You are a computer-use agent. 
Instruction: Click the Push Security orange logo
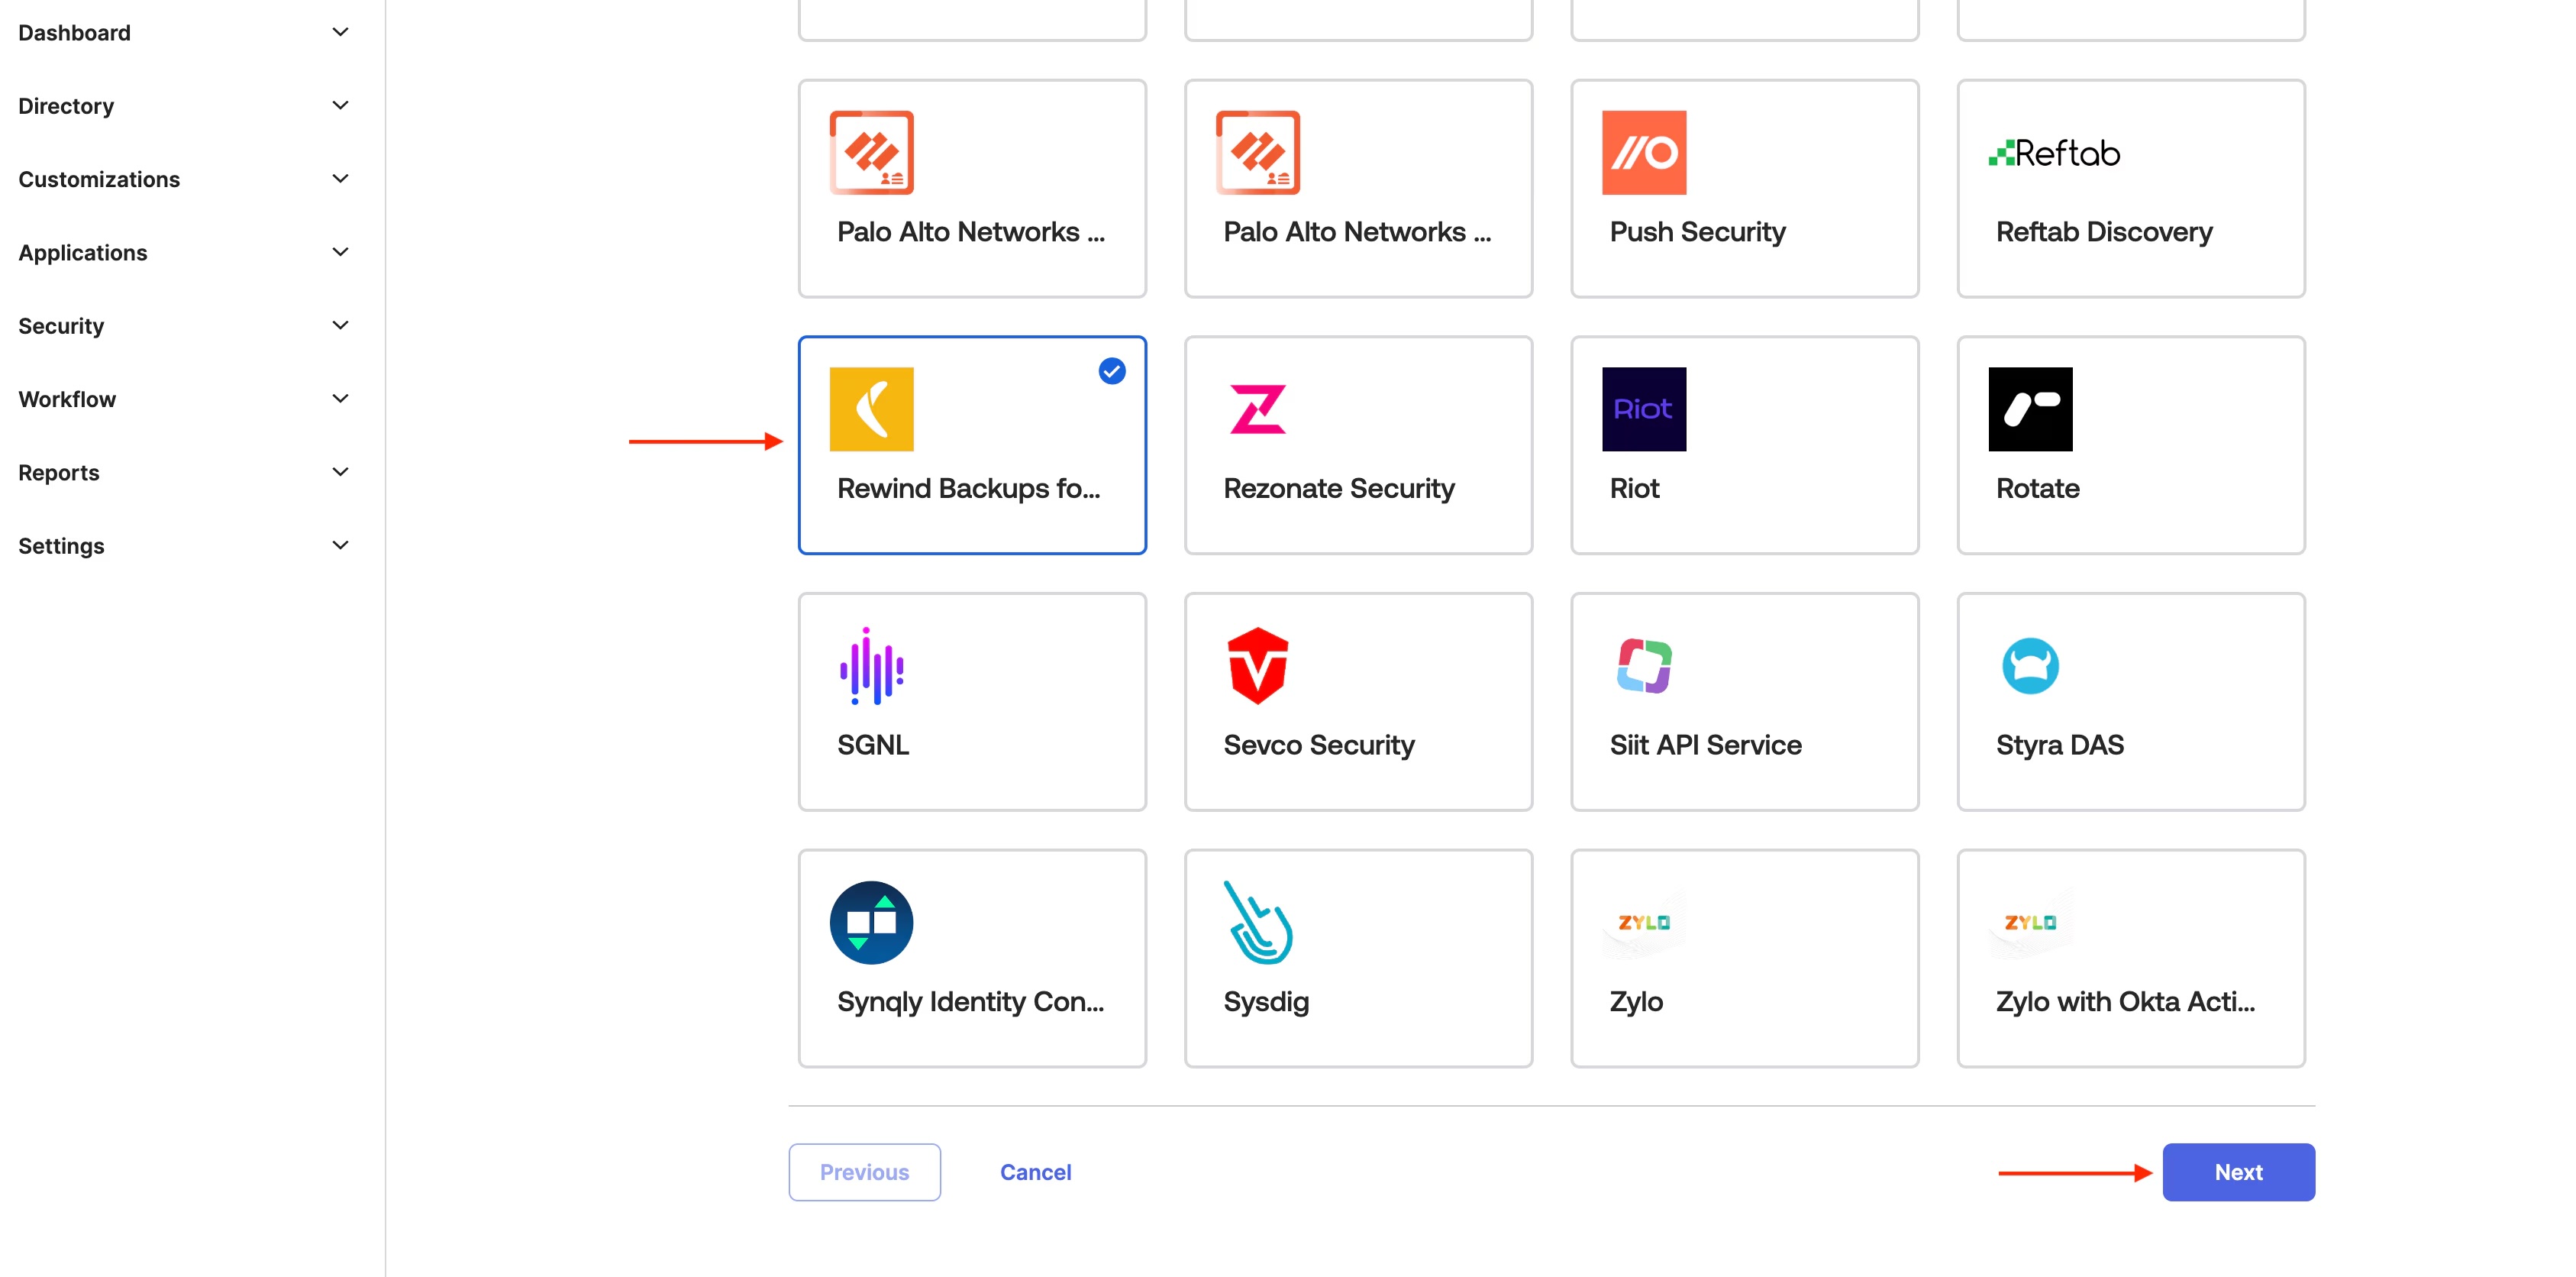pyautogui.click(x=1644, y=152)
